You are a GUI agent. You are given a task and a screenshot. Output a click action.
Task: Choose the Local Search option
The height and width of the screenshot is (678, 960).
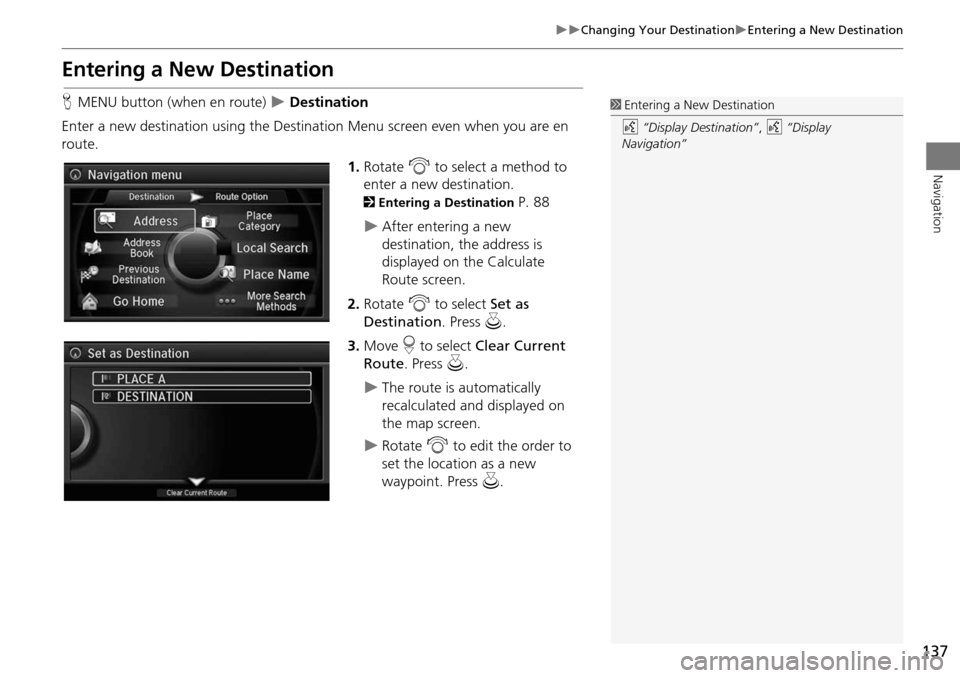click(x=272, y=248)
